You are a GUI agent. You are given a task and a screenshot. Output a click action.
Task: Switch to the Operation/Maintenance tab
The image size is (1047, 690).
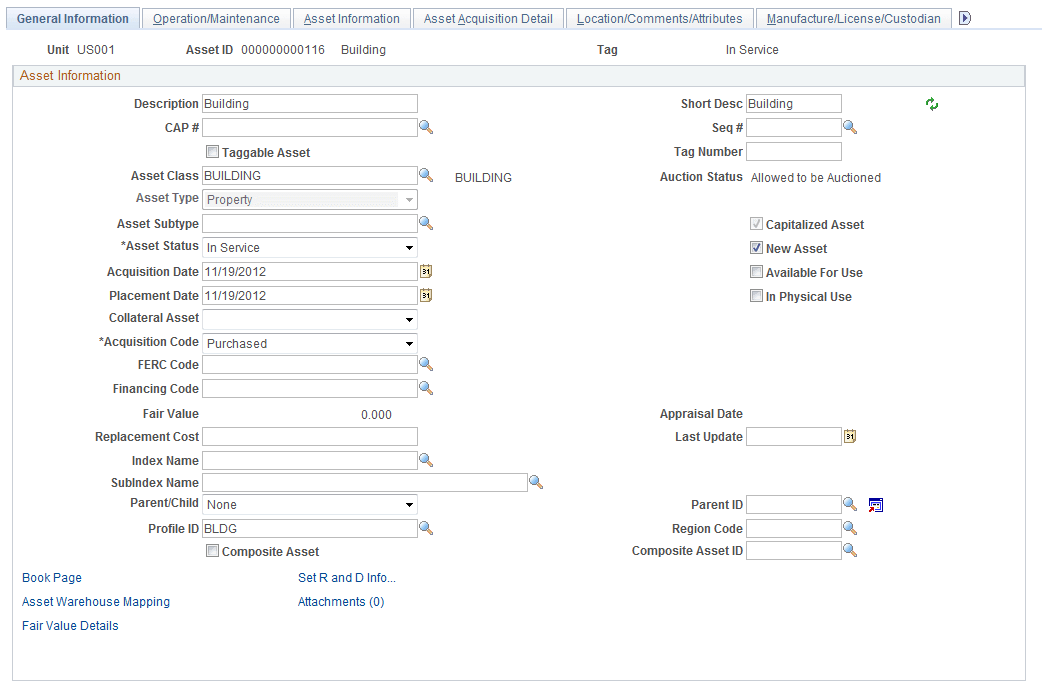click(x=214, y=17)
